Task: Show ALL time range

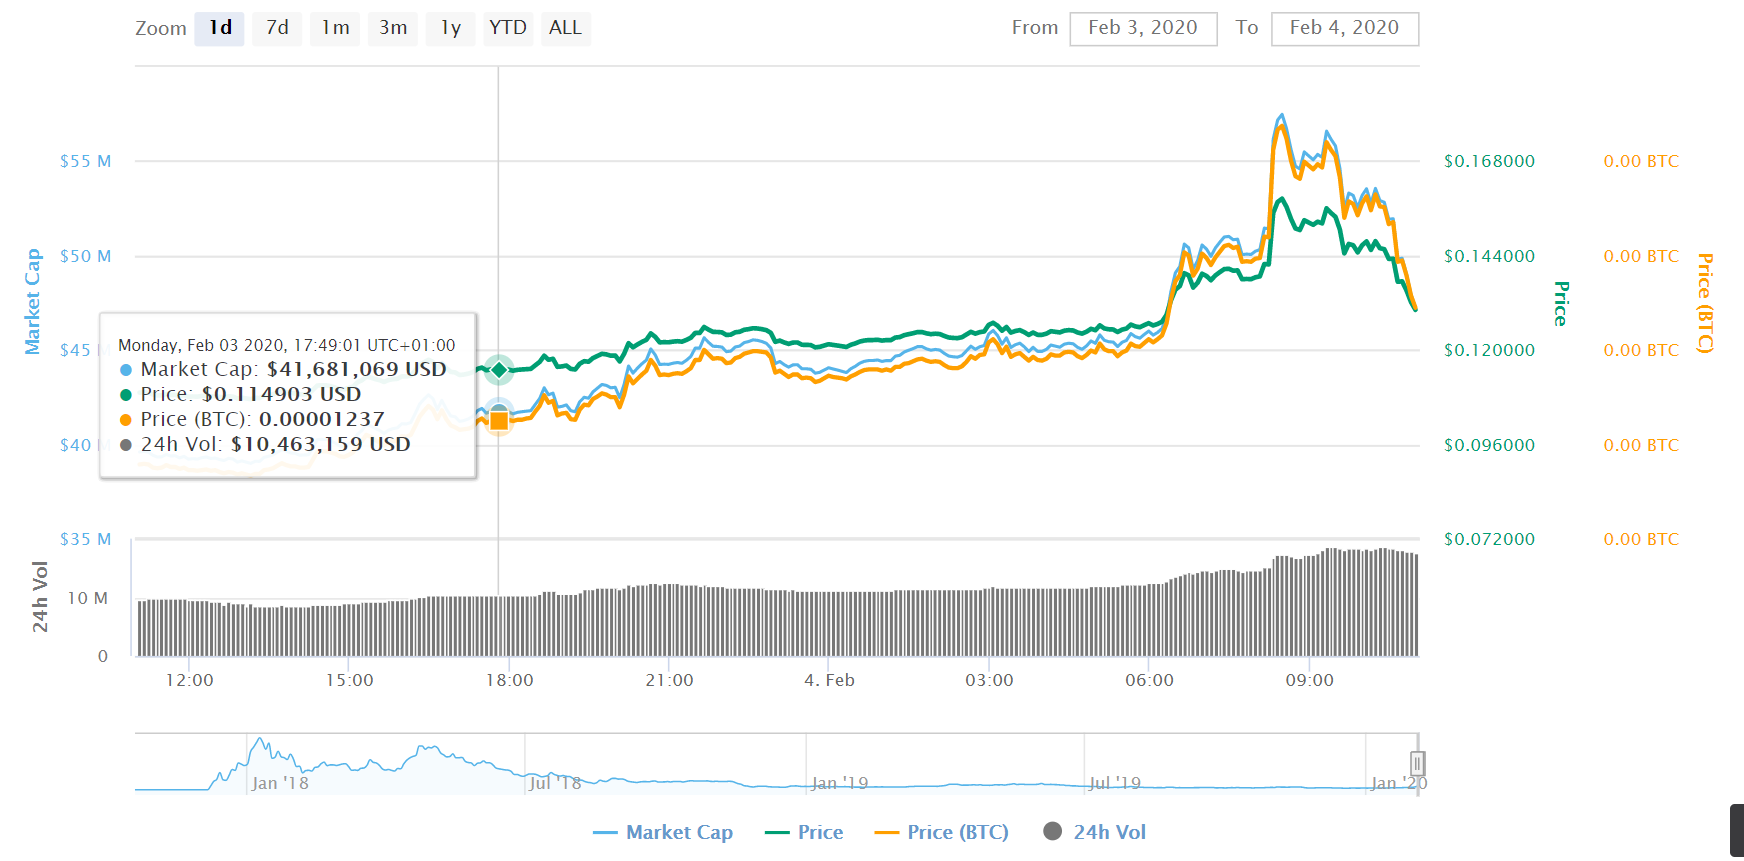Action: (565, 28)
